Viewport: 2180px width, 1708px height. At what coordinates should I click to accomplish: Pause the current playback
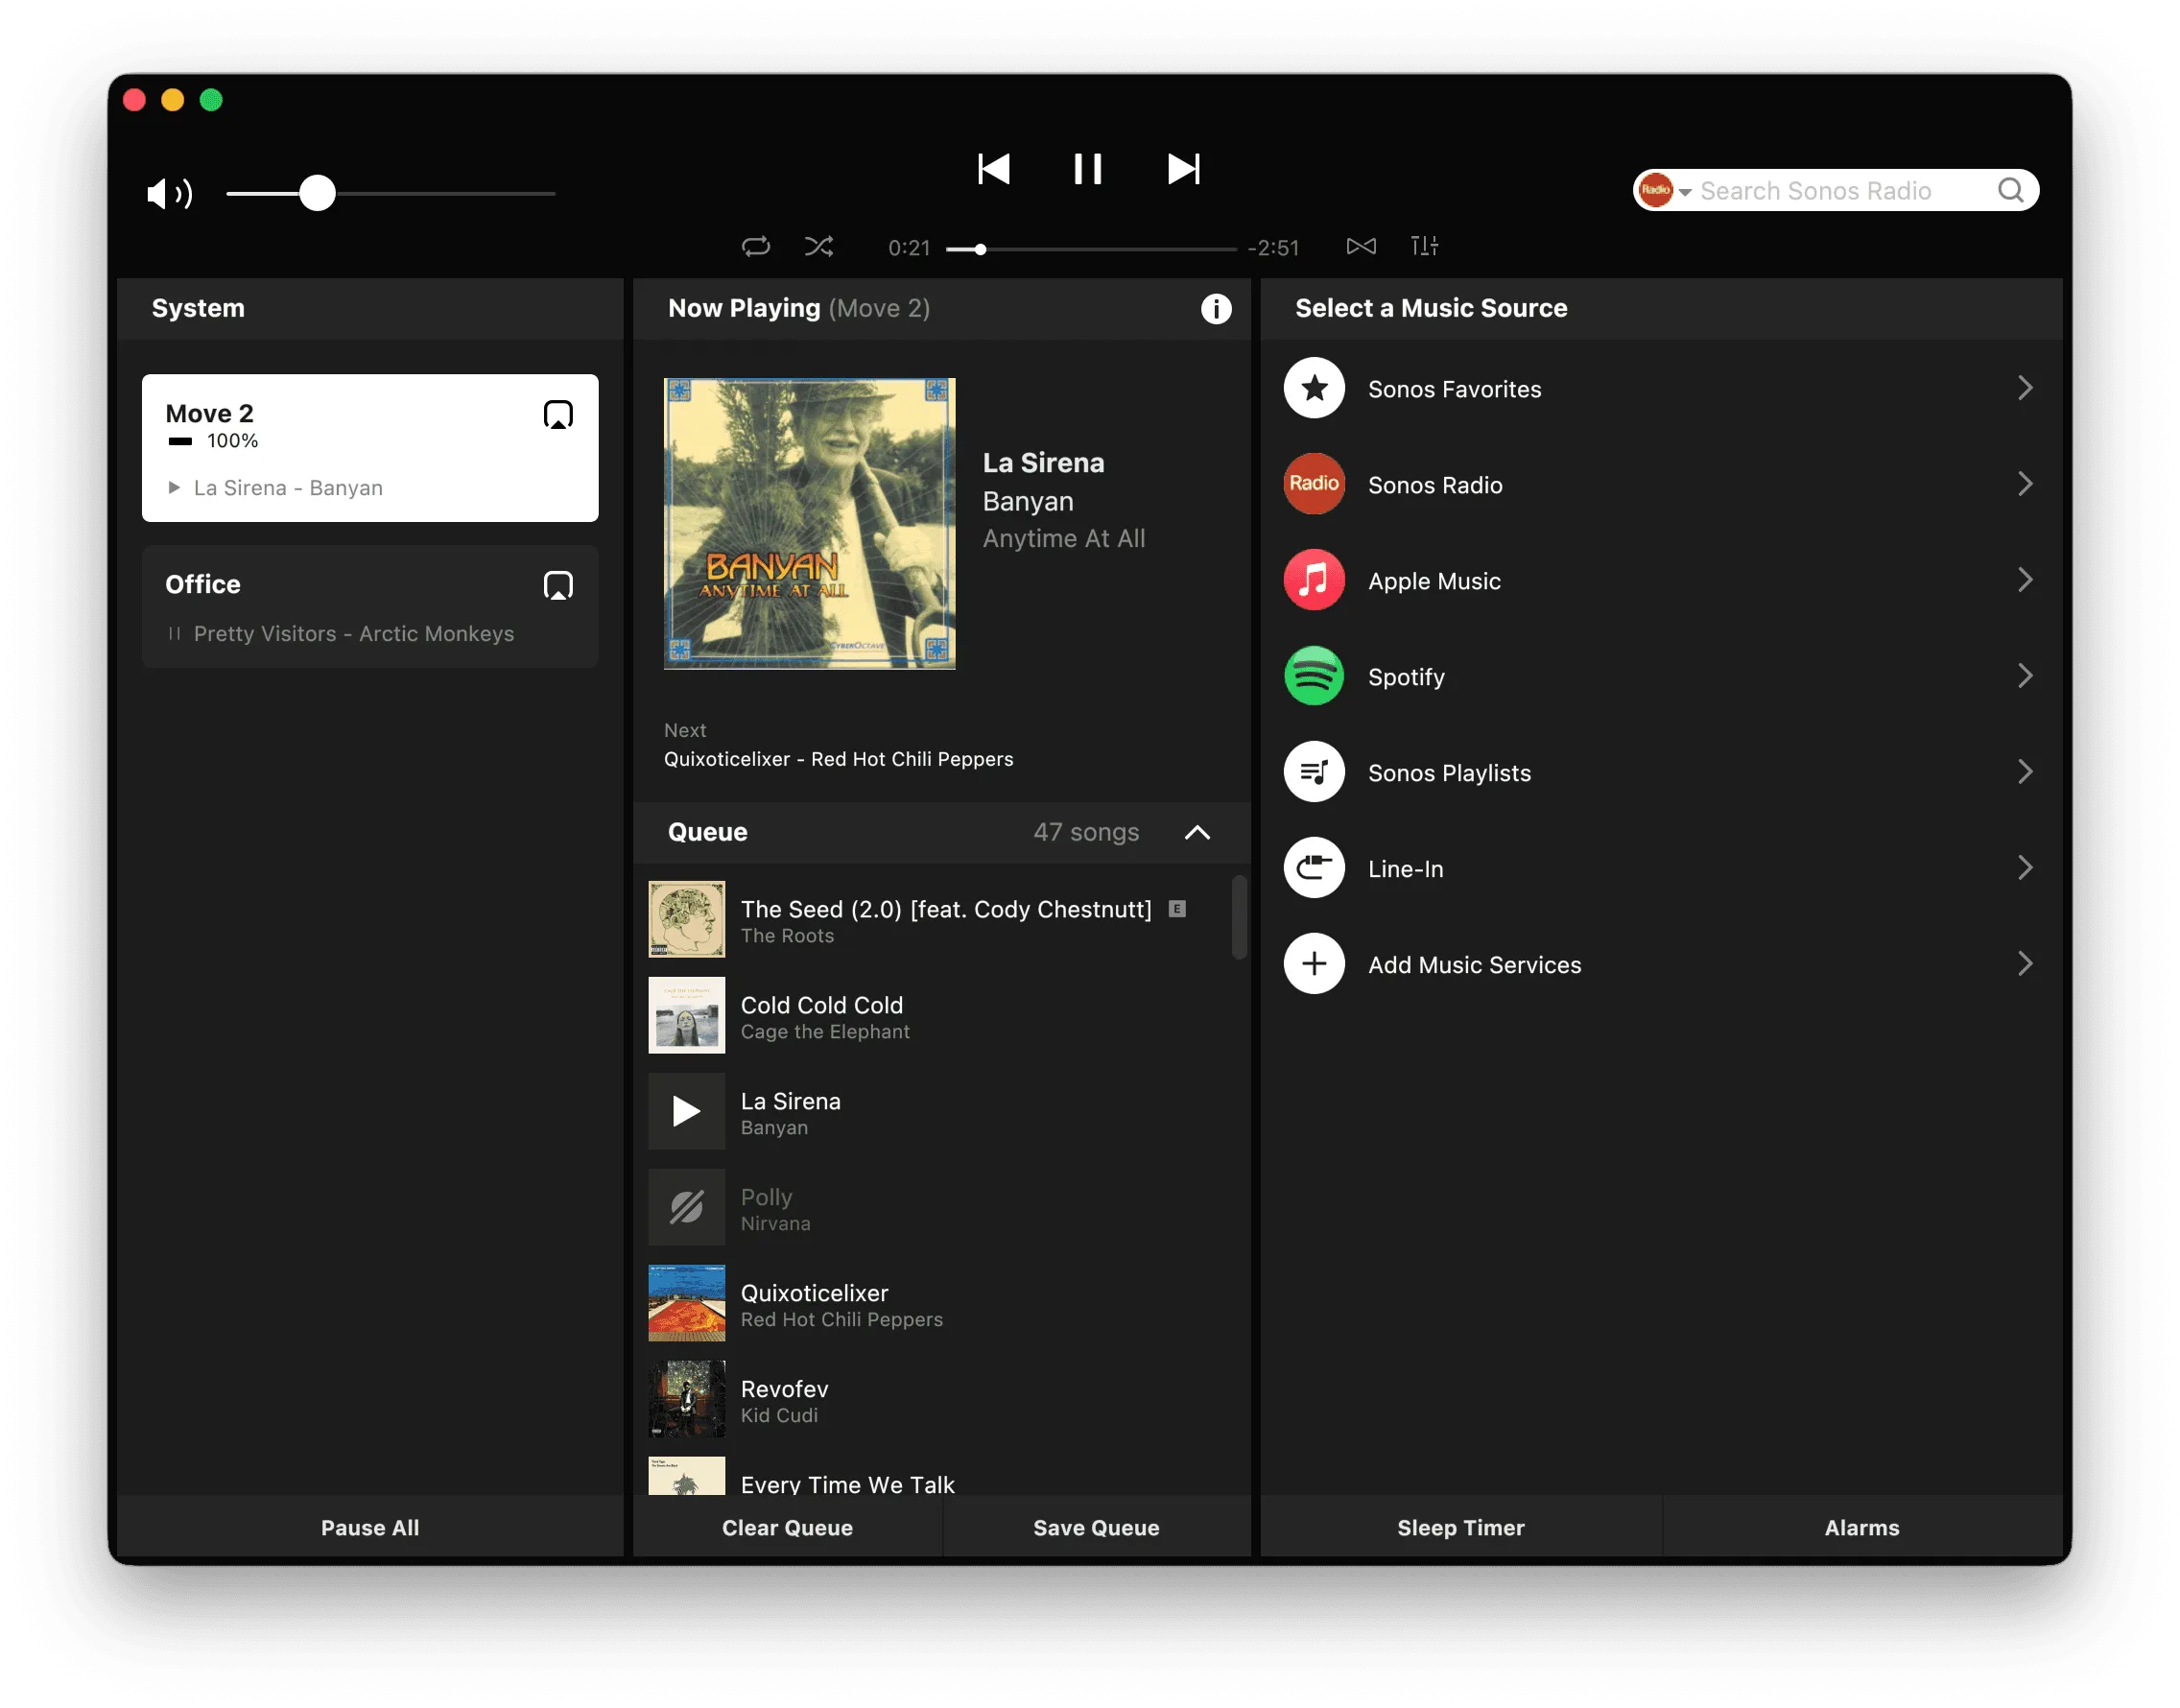pos(1088,169)
